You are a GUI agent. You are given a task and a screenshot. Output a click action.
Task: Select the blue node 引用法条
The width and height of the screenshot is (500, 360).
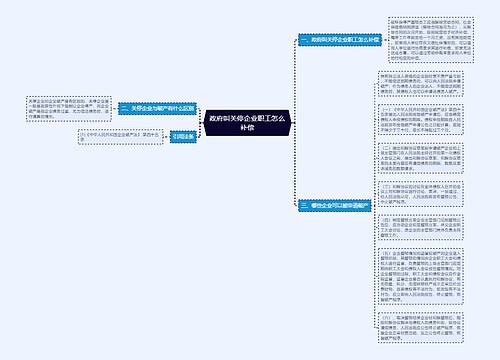click(x=183, y=137)
